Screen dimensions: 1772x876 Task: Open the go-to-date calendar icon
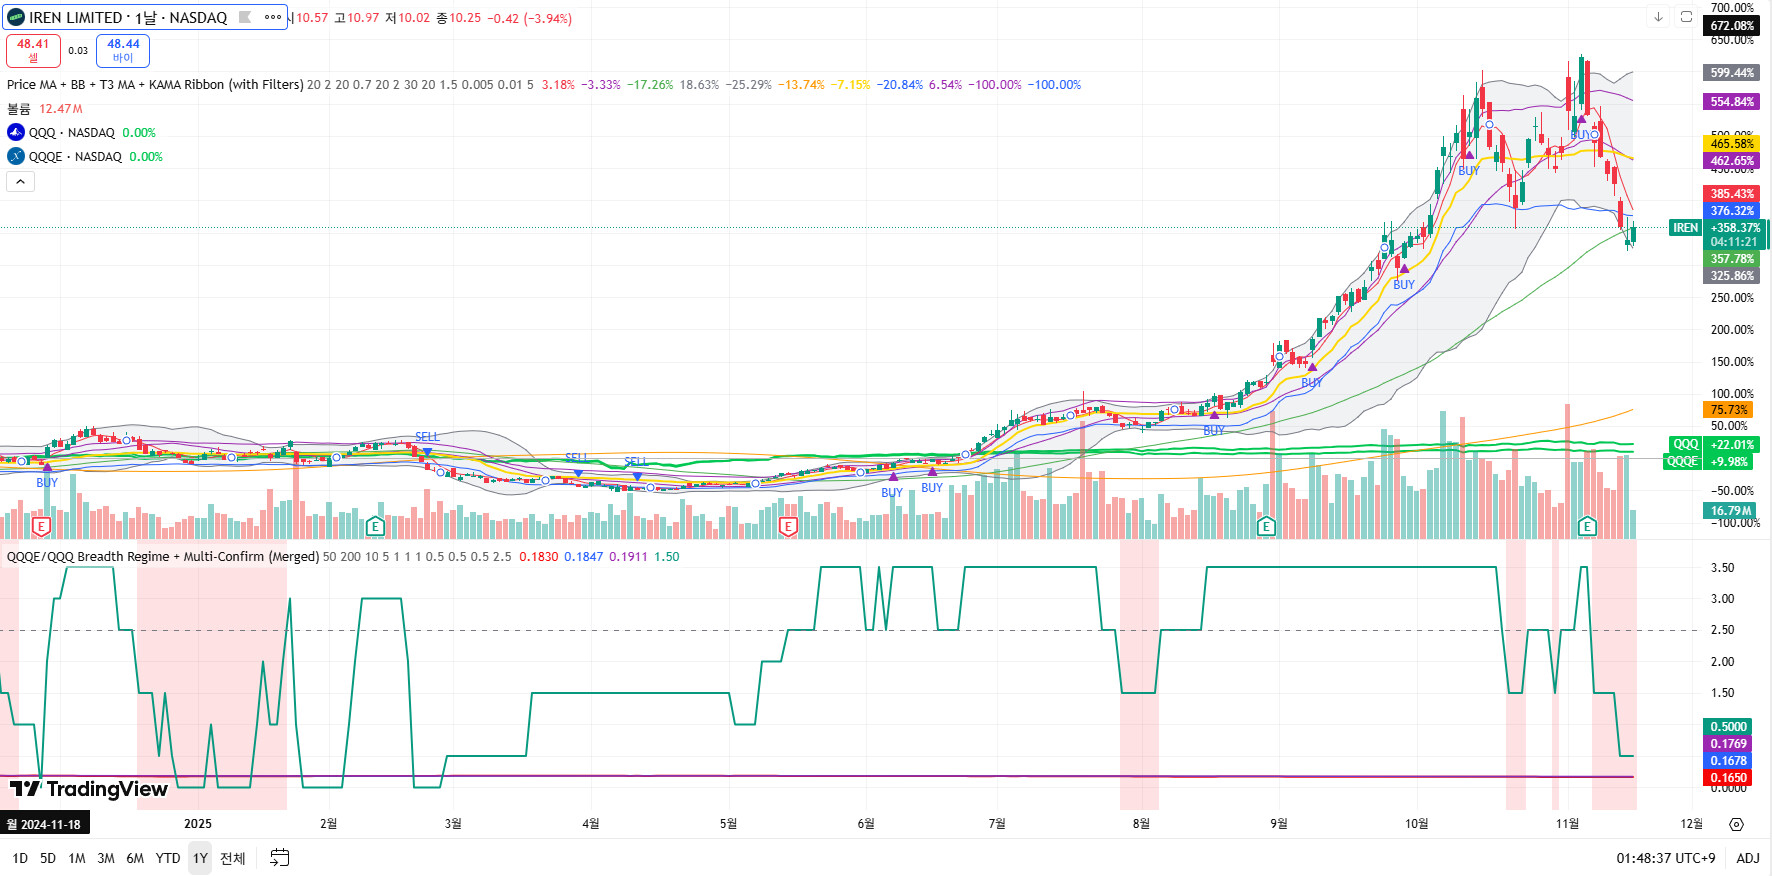280,858
